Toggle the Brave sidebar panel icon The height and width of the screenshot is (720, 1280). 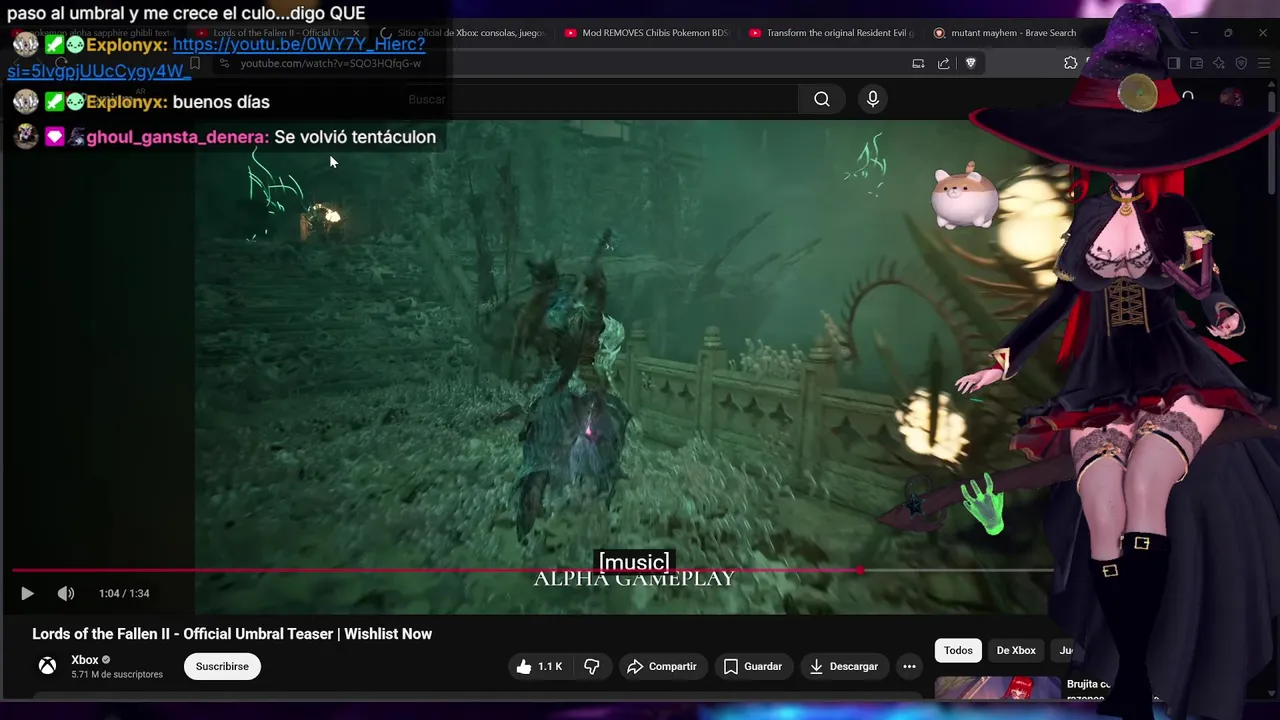pyautogui.click(x=1174, y=63)
